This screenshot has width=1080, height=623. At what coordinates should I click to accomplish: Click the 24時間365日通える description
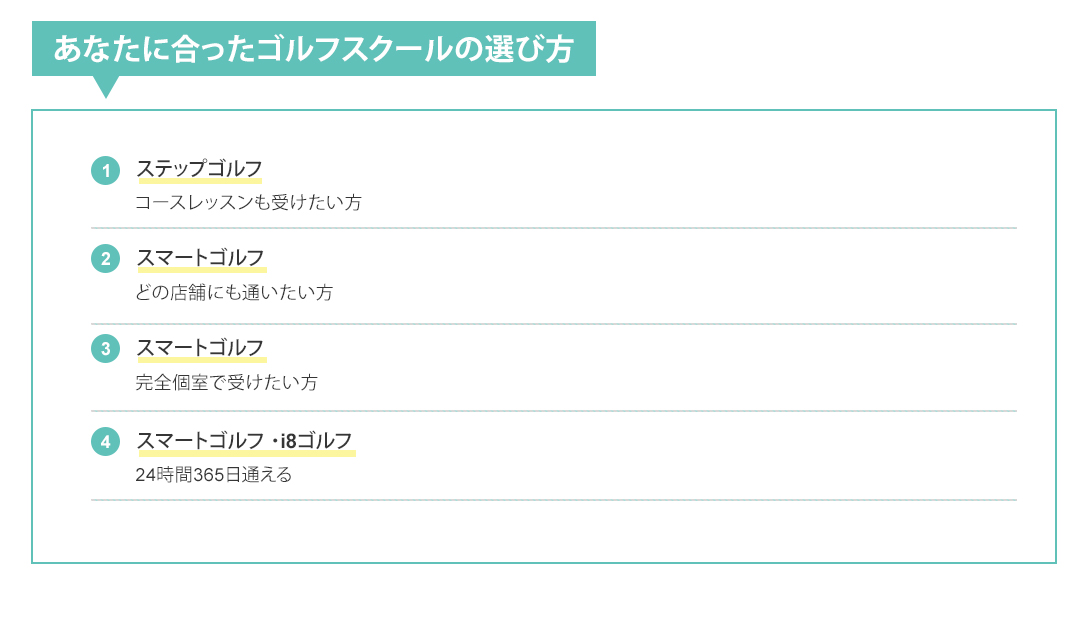(x=214, y=475)
